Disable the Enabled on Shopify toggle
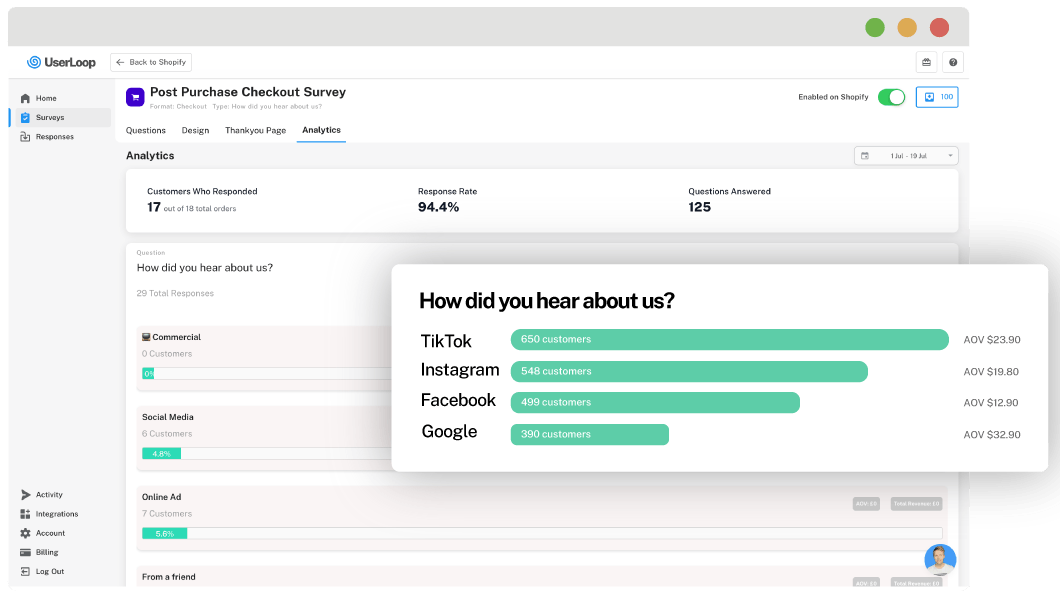The height and width of the screenshot is (602, 1060). click(891, 97)
